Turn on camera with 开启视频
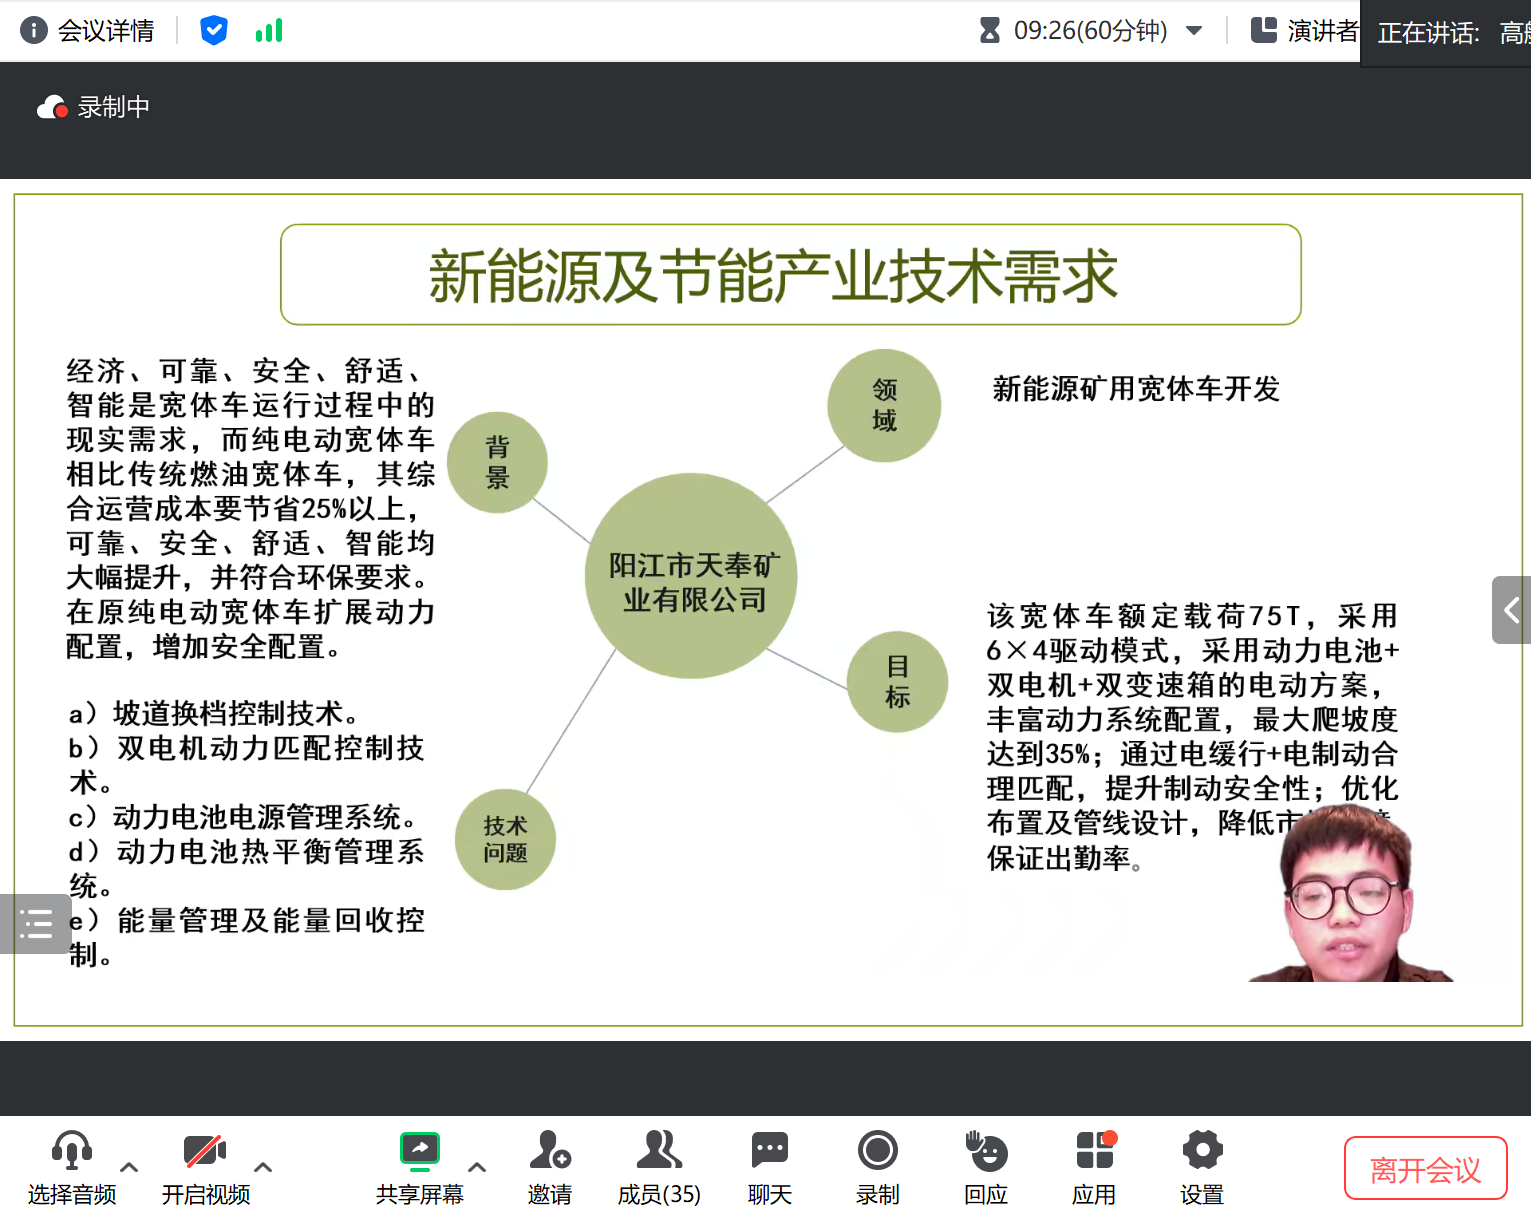 pos(206,1166)
